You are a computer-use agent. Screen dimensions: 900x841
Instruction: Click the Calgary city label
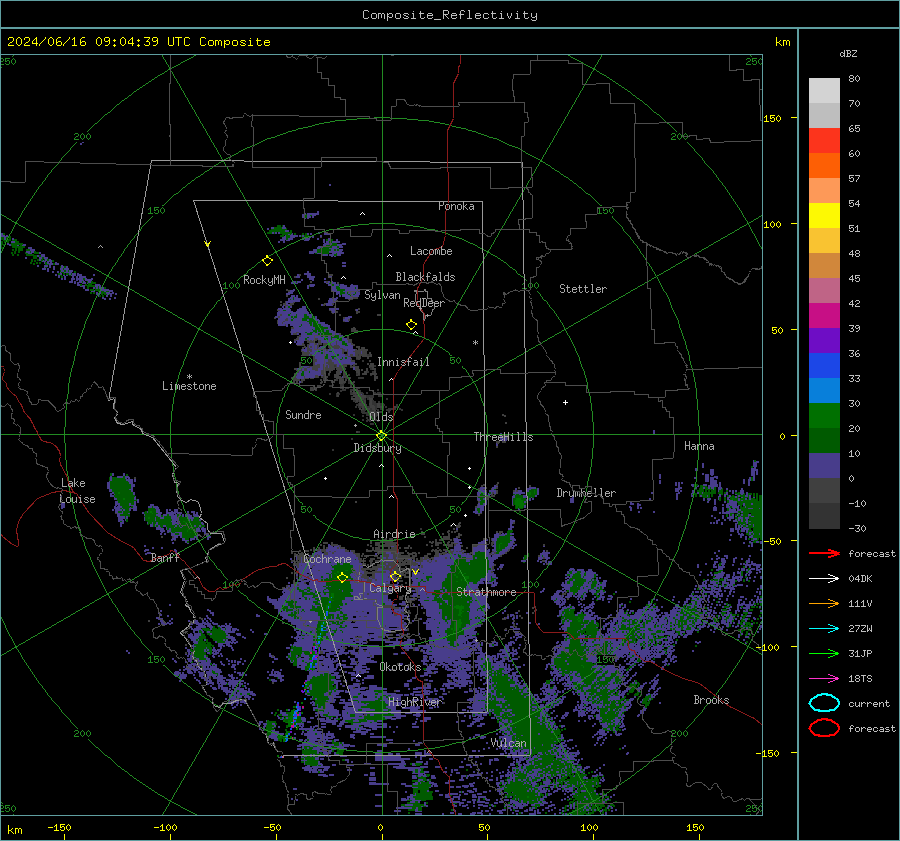point(390,588)
